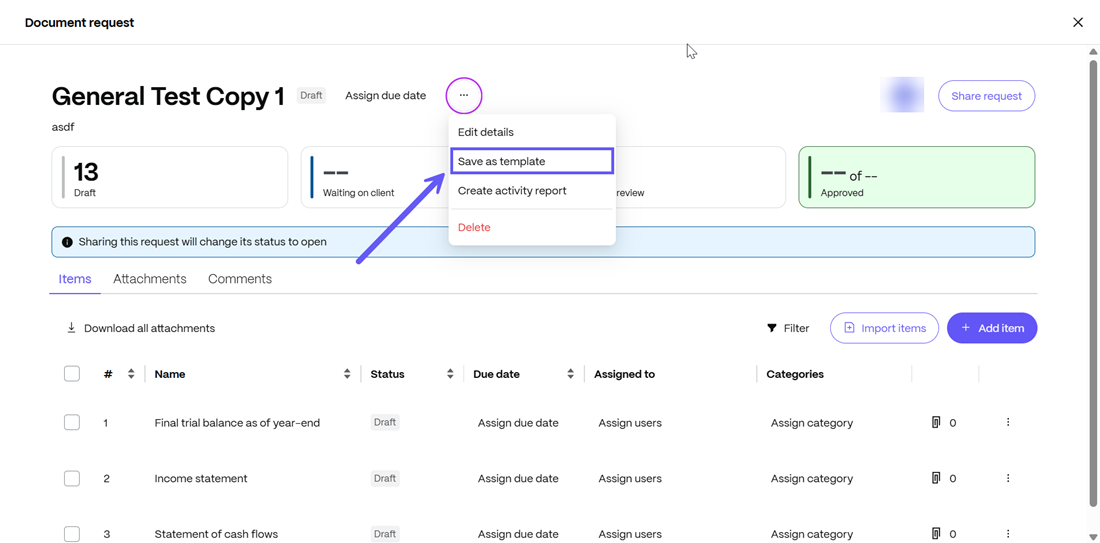
Task: Click the three-dot more options button
Action: [464, 96]
